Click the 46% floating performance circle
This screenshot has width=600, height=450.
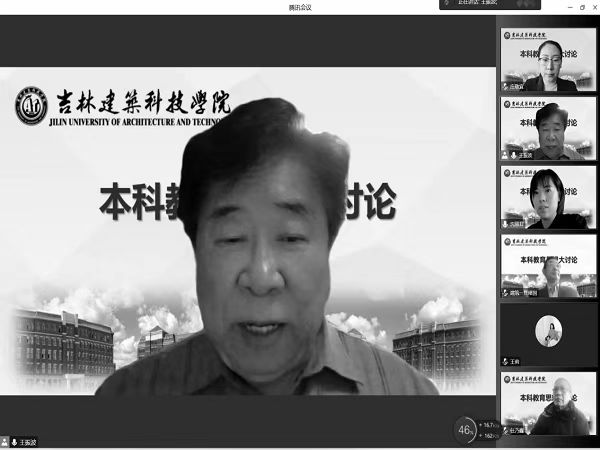pyautogui.click(x=466, y=429)
